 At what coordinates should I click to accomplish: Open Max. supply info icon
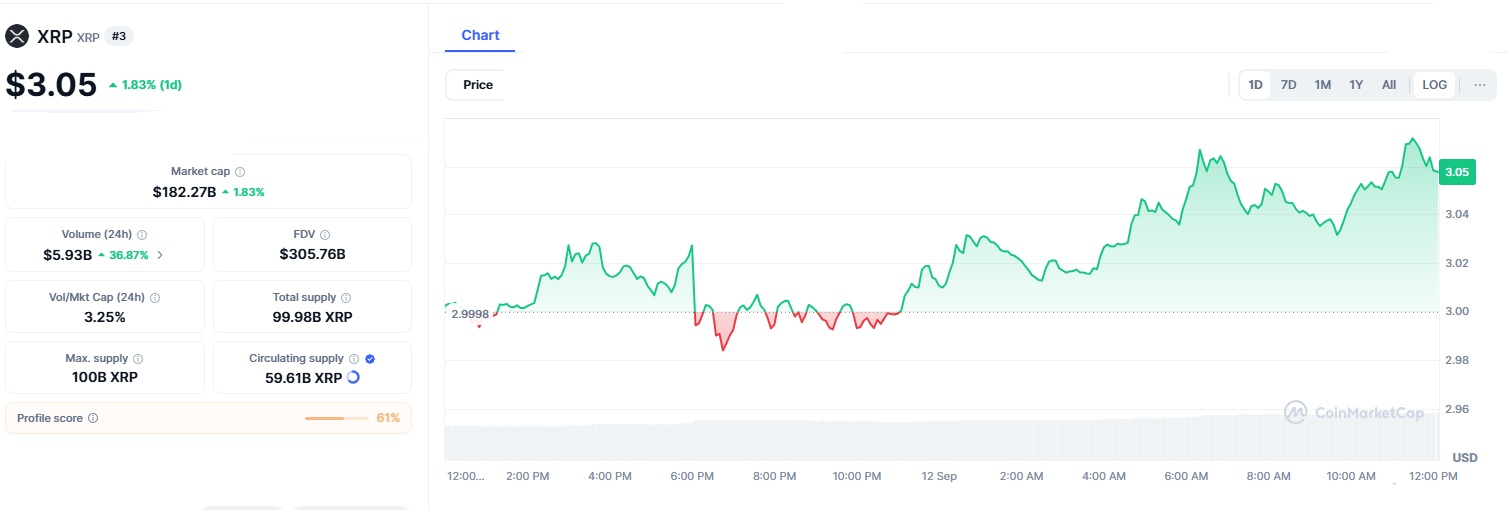138,358
